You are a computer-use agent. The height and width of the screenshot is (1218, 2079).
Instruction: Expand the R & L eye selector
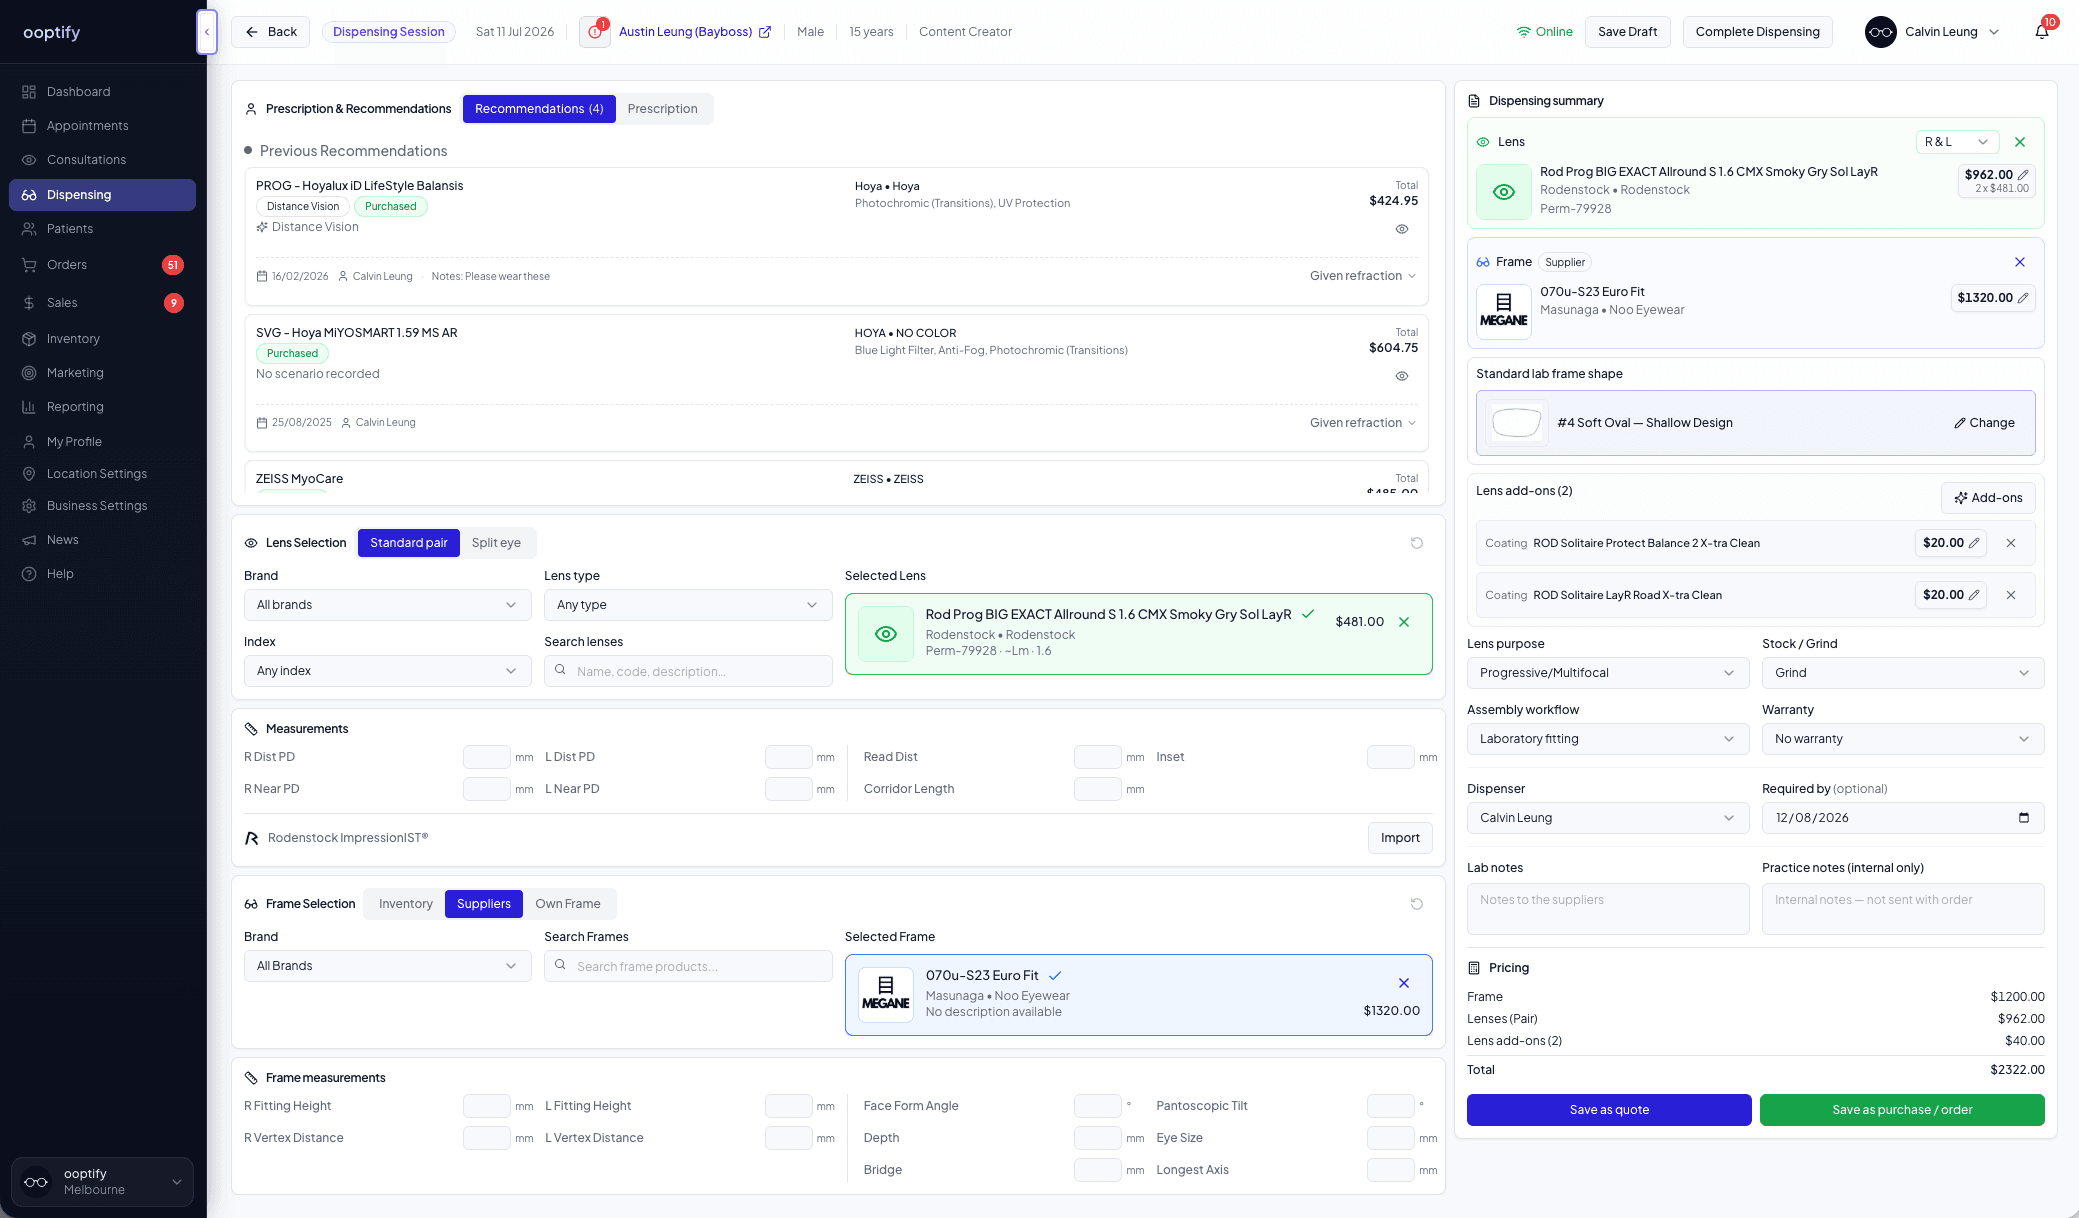coord(1957,142)
